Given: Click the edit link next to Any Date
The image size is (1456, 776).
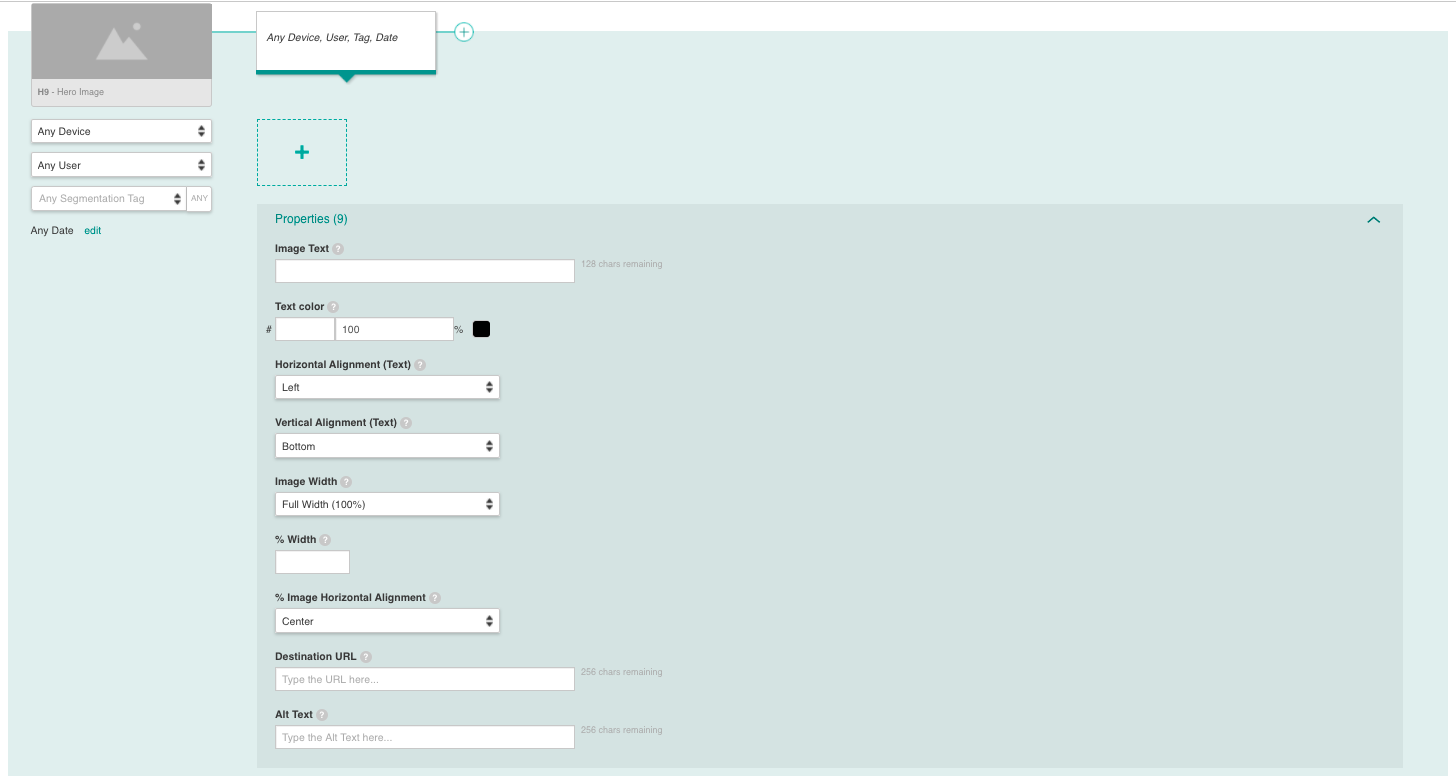Looking at the screenshot, I should coord(92,231).
